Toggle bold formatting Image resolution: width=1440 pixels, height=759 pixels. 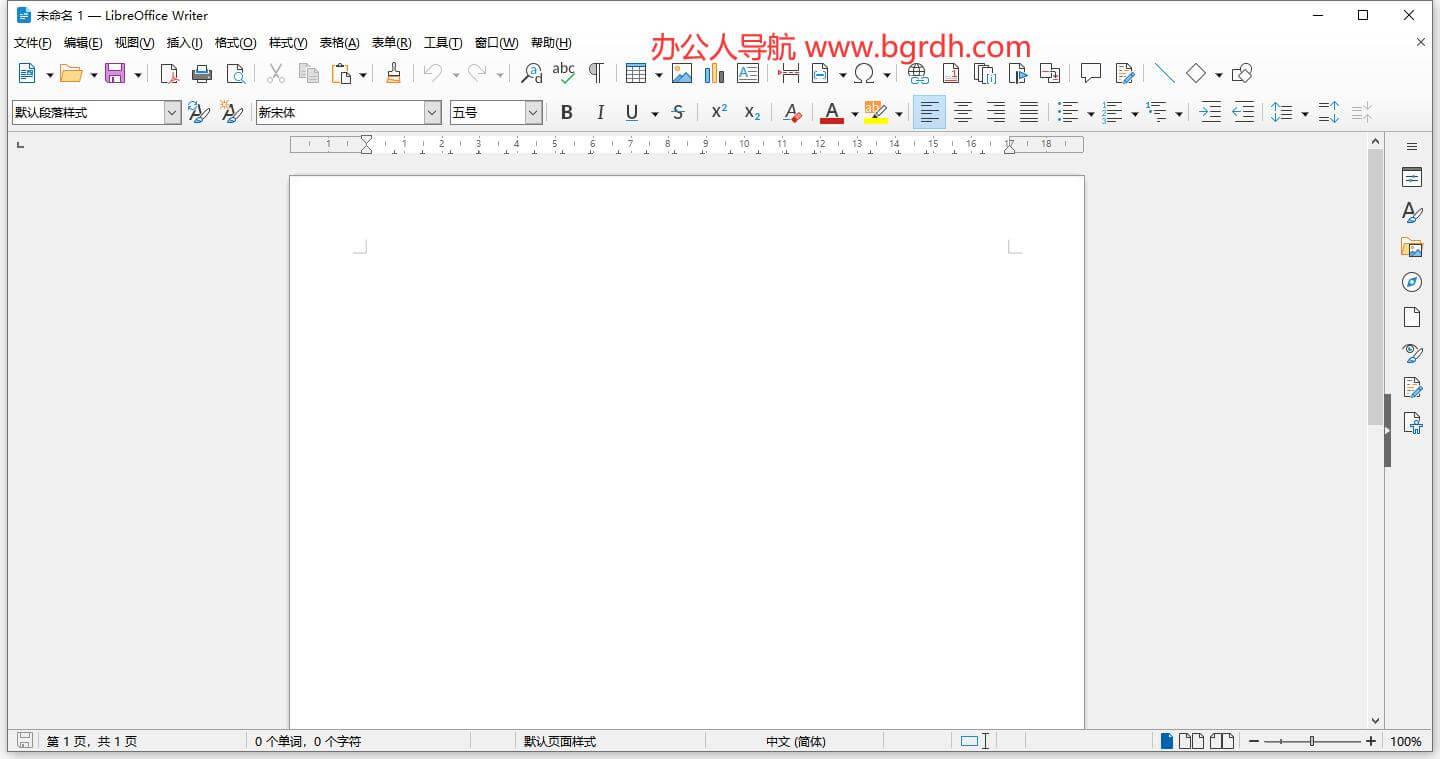(x=567, y=112)
